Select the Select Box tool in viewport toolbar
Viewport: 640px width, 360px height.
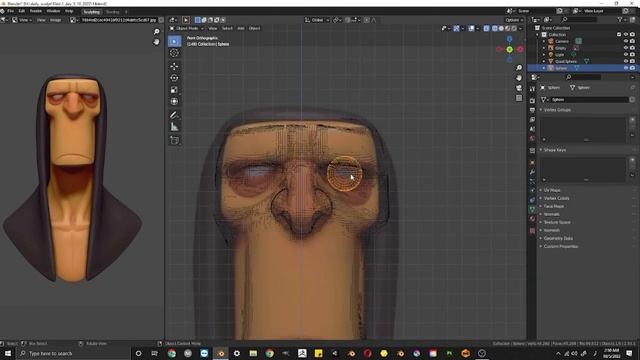174,41
